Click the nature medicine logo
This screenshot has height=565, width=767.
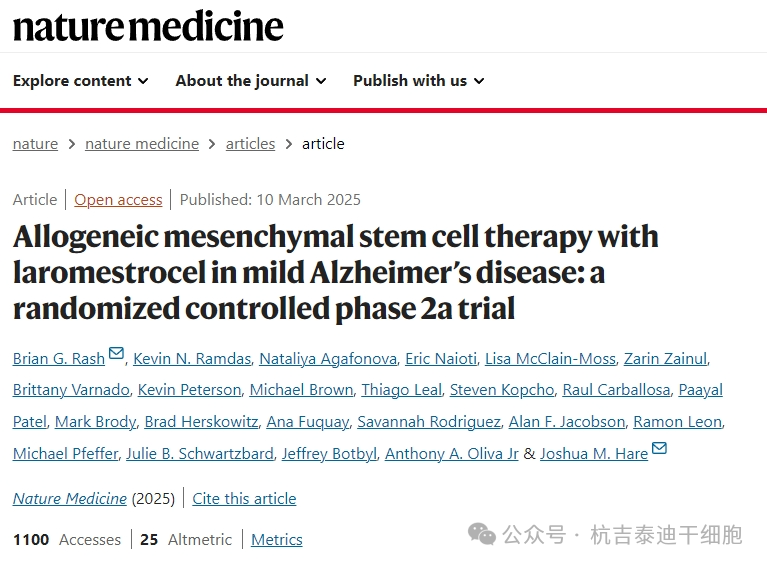tap(148, 26)
